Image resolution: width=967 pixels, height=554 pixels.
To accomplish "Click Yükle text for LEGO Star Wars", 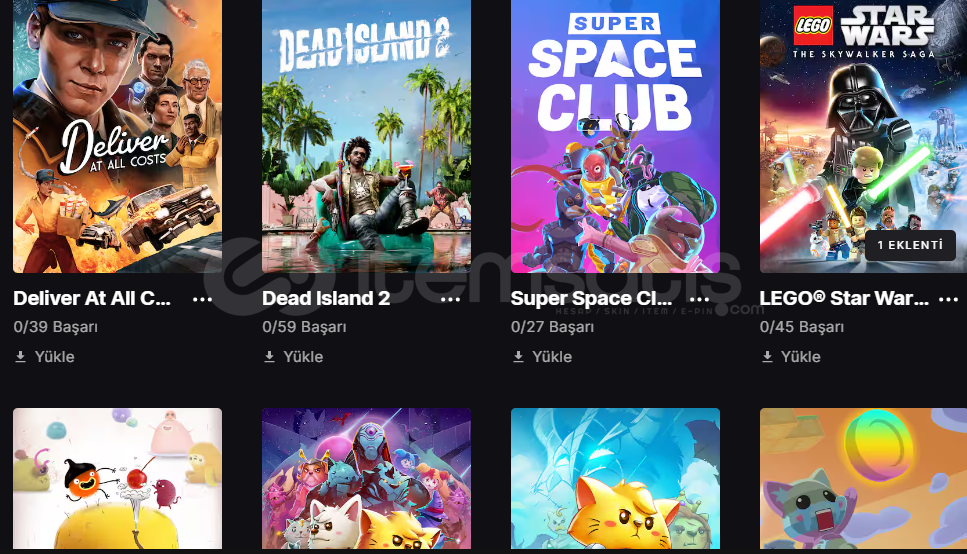I will (x=800, y=357).
